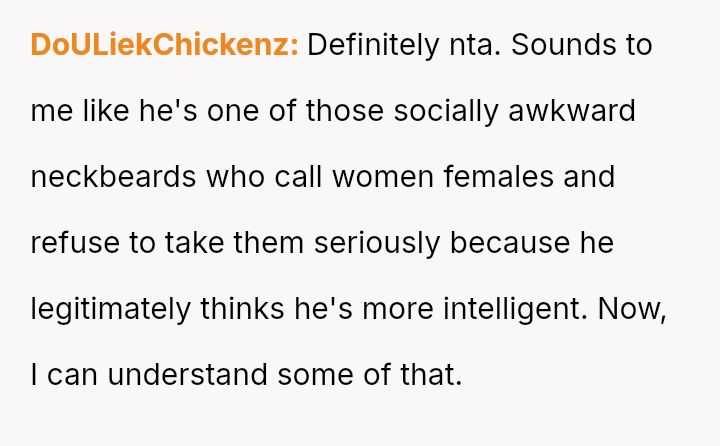Click the word "nta" in the comment
The image size is (720, 446).
(x=473, y=45)
